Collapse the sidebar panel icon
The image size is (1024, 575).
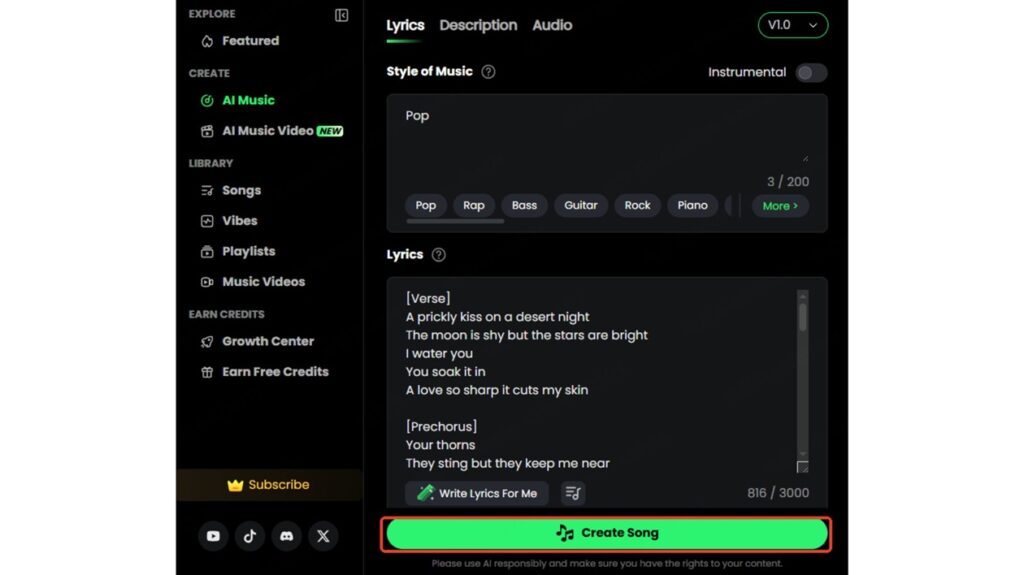[x=342, y=15]
